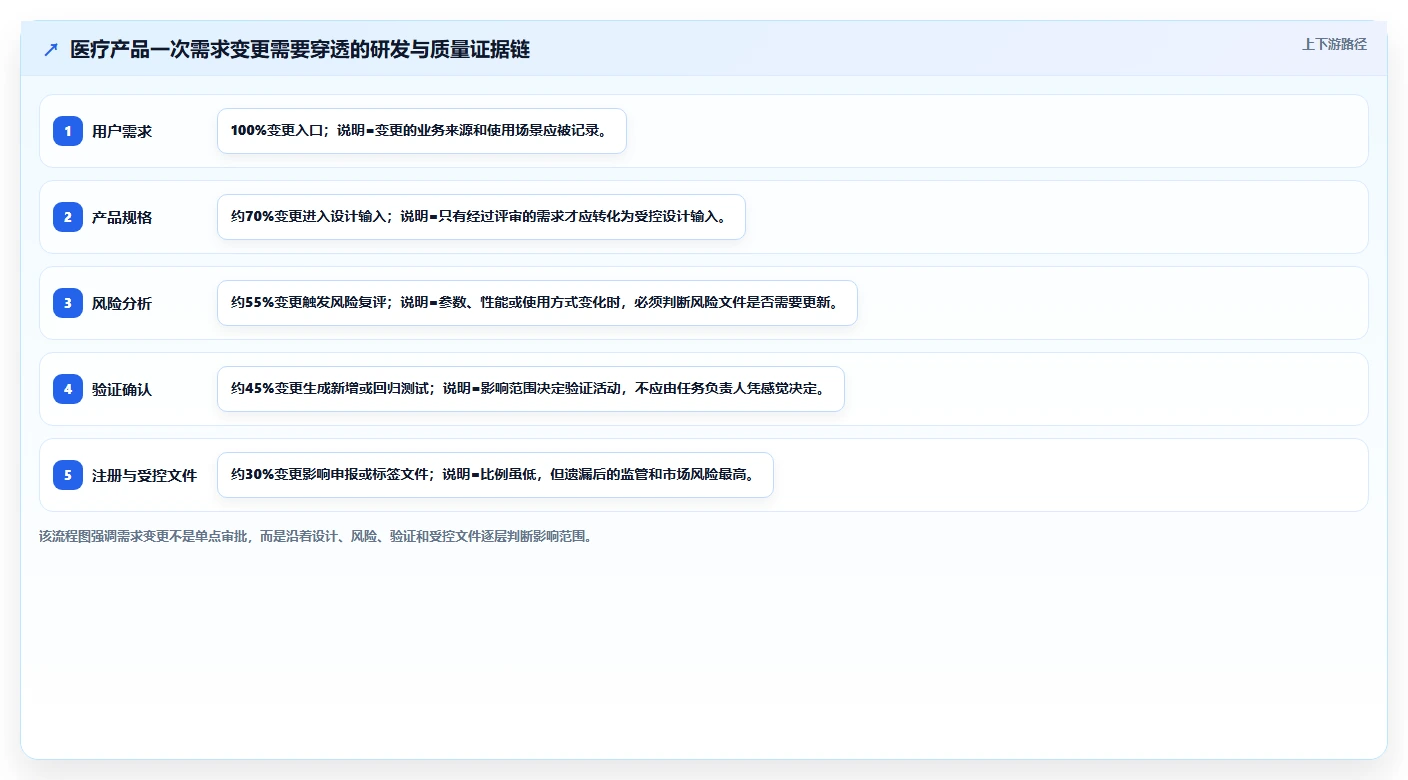The image size is (1408, 780).
Task: Click the 约70%变更进入设计输入 description box
Action: click(x=481, y=217)
